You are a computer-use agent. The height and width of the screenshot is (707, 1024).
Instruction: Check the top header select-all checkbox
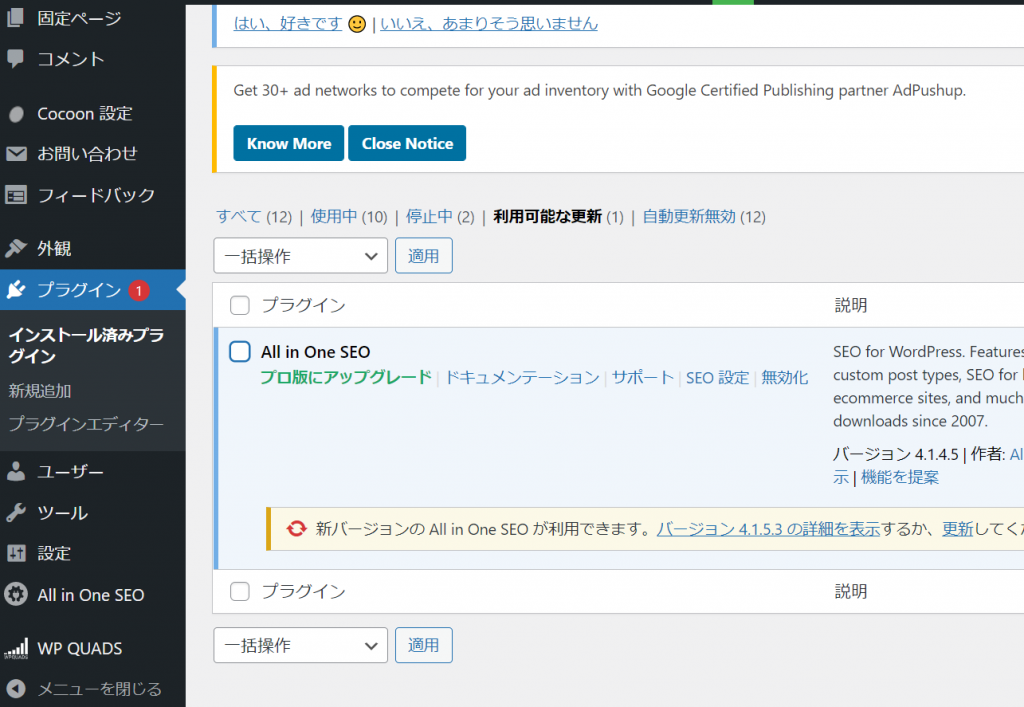(240, 305)
